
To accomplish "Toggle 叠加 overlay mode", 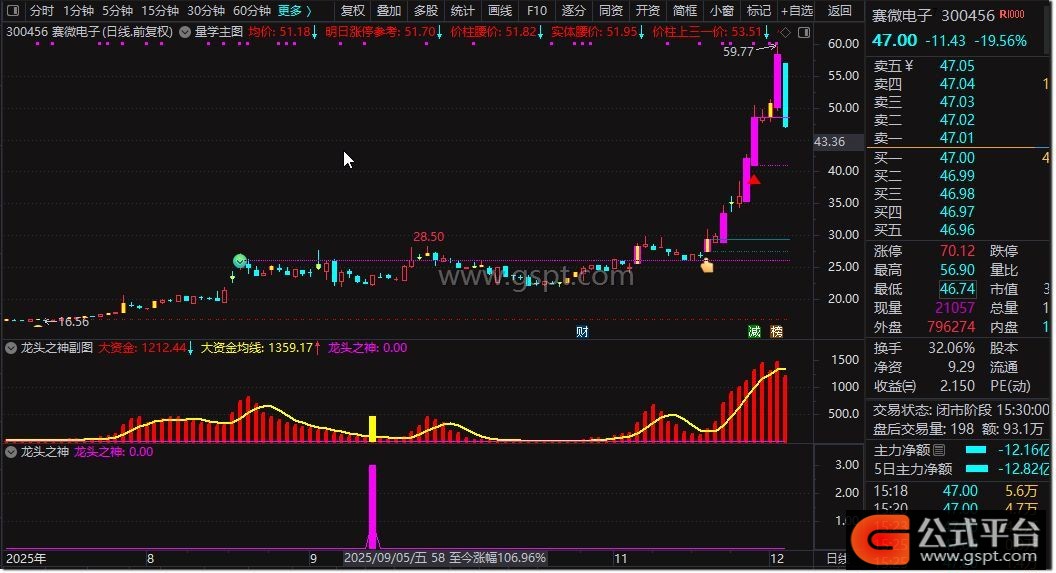I will pyautogui.click(x=388, y=11).
